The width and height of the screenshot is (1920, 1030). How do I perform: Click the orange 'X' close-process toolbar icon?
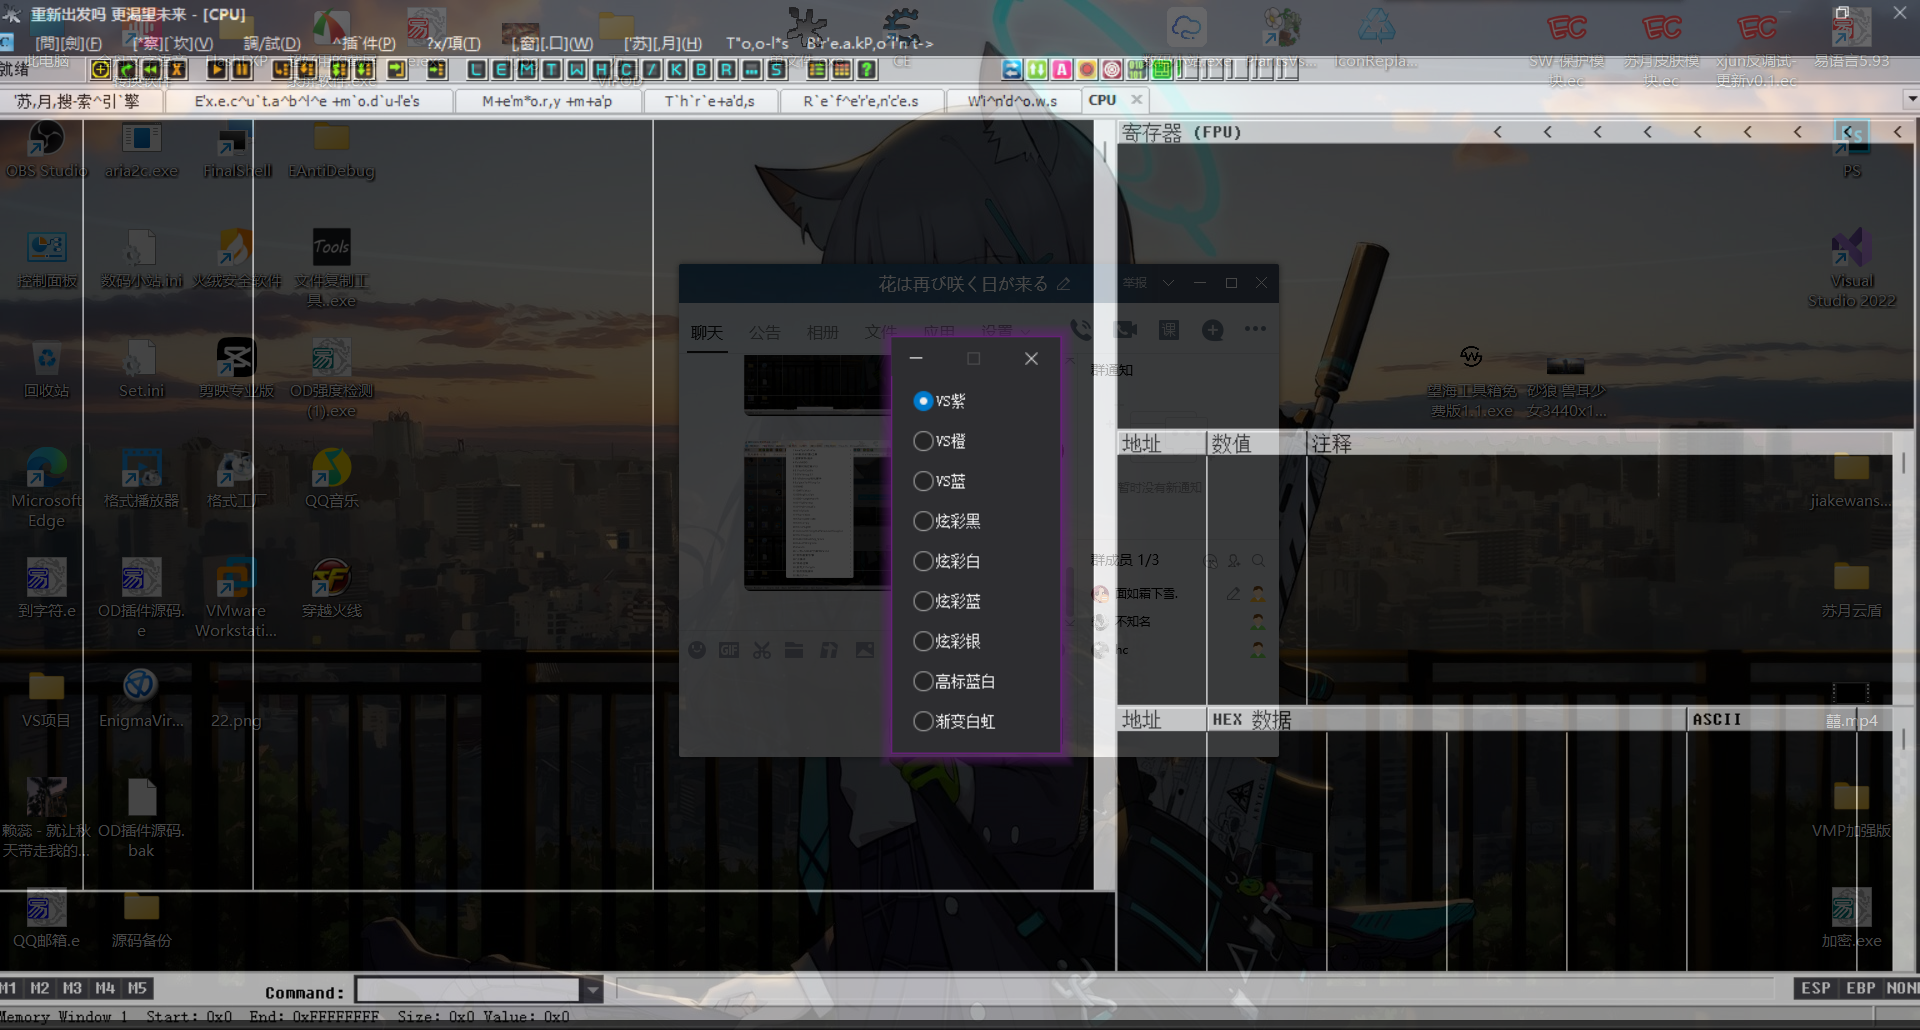[177, 69]
